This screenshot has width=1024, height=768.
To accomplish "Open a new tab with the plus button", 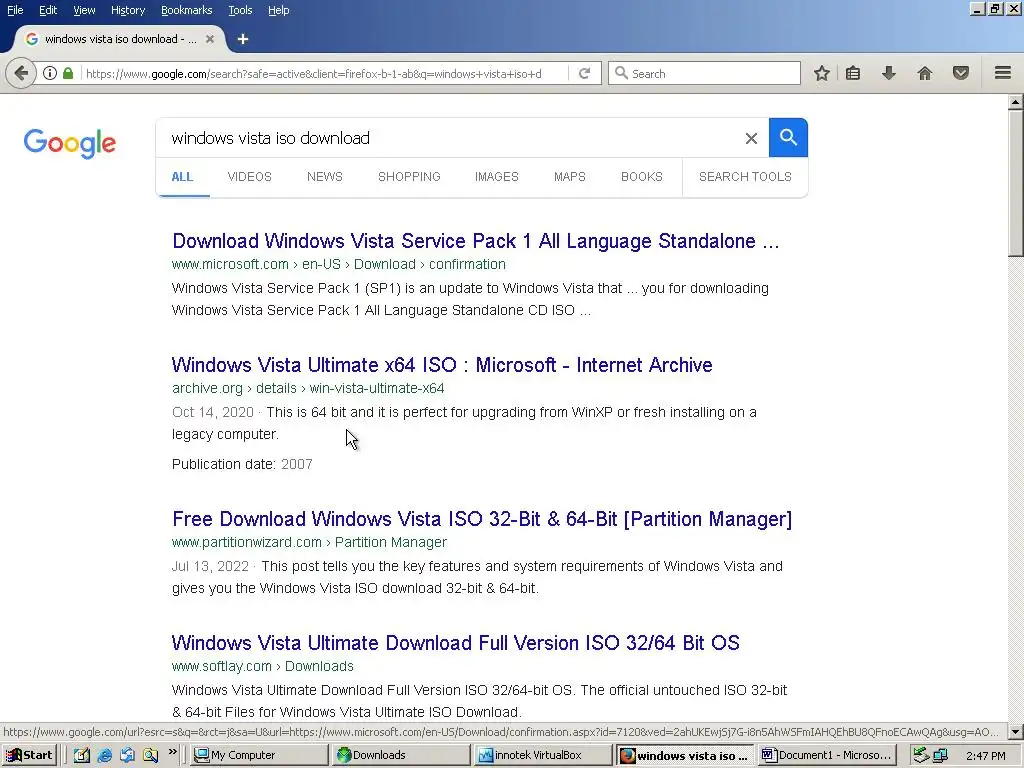I will click(x=242, y=39).
